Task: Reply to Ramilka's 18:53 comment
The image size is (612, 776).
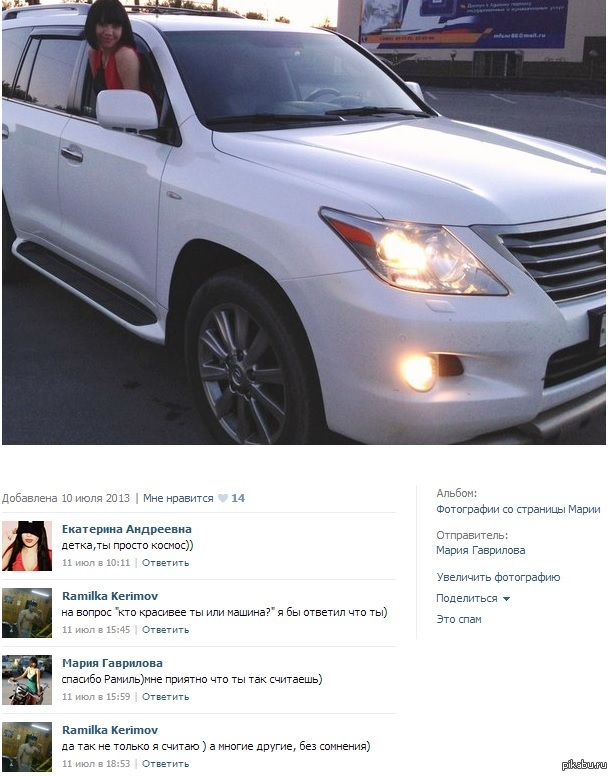Action: (165, 764)
